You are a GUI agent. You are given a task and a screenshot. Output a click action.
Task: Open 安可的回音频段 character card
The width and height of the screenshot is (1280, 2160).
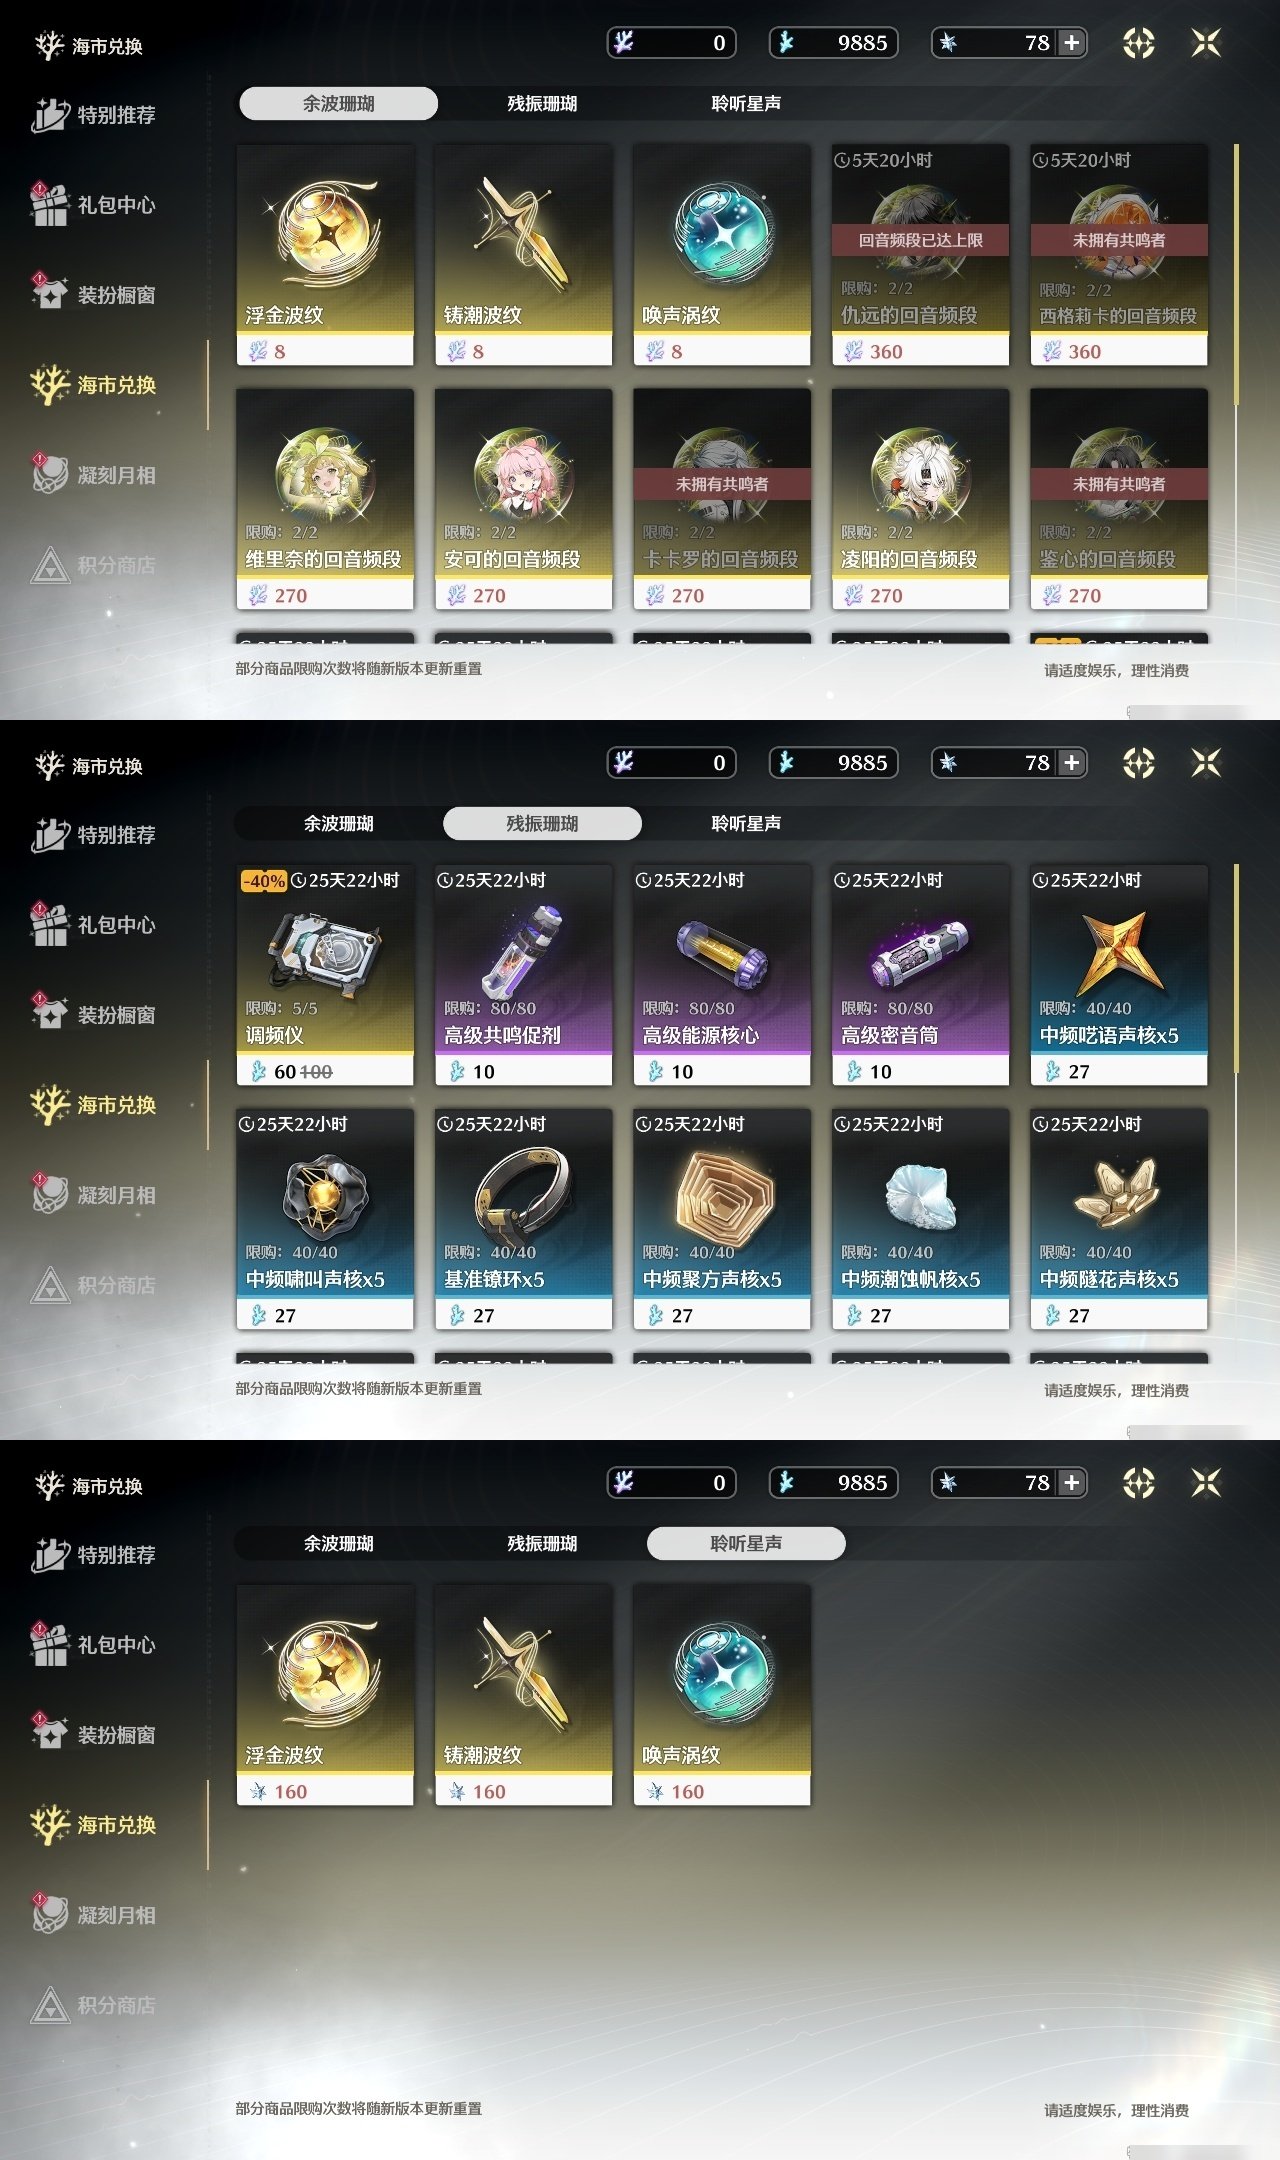[x=523, y=499]
